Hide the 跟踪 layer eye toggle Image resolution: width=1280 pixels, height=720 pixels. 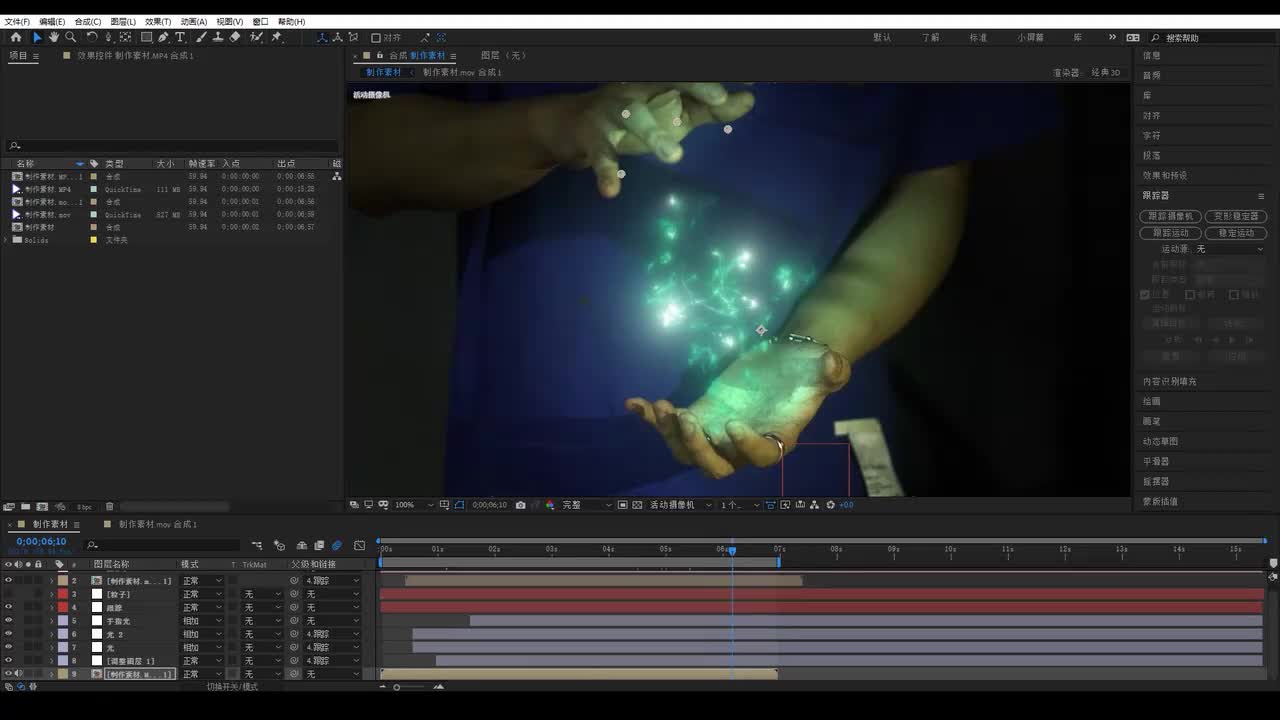click(8, 607)
